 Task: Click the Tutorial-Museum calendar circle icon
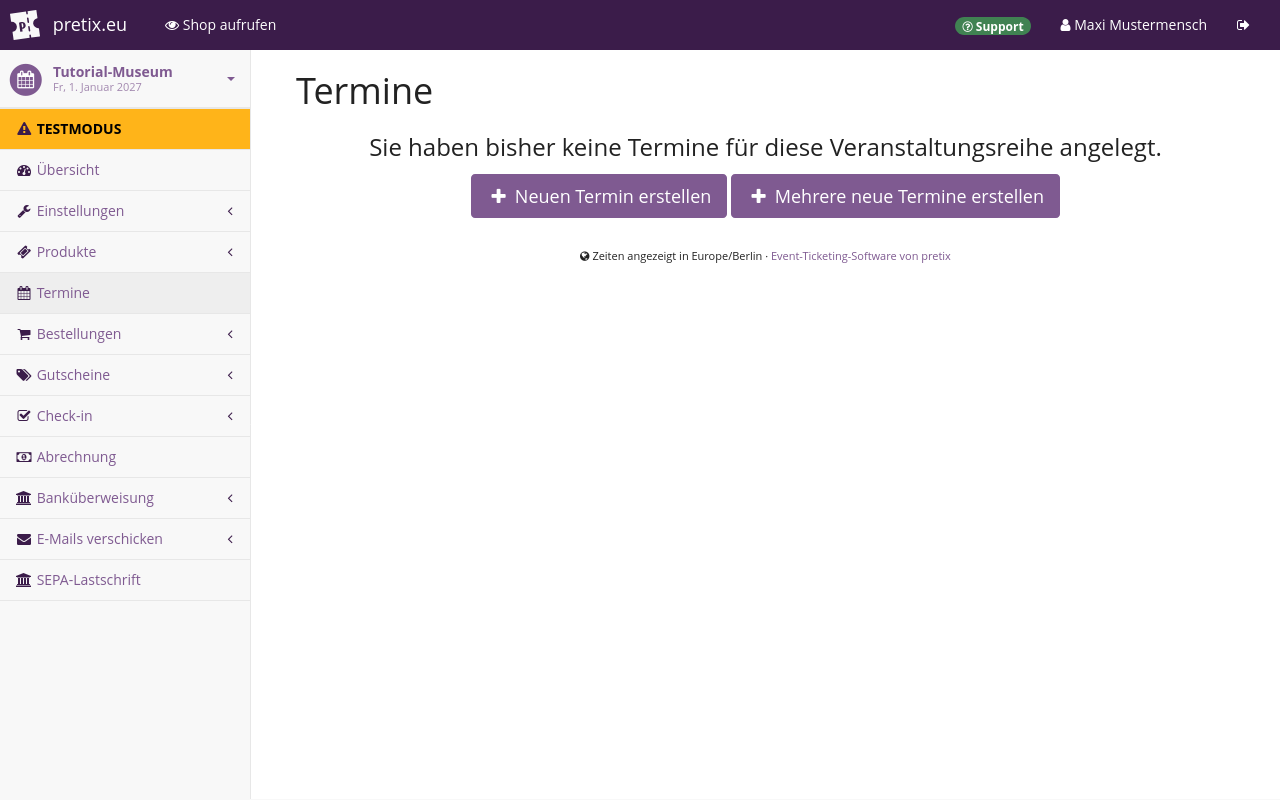click(26, 80)
